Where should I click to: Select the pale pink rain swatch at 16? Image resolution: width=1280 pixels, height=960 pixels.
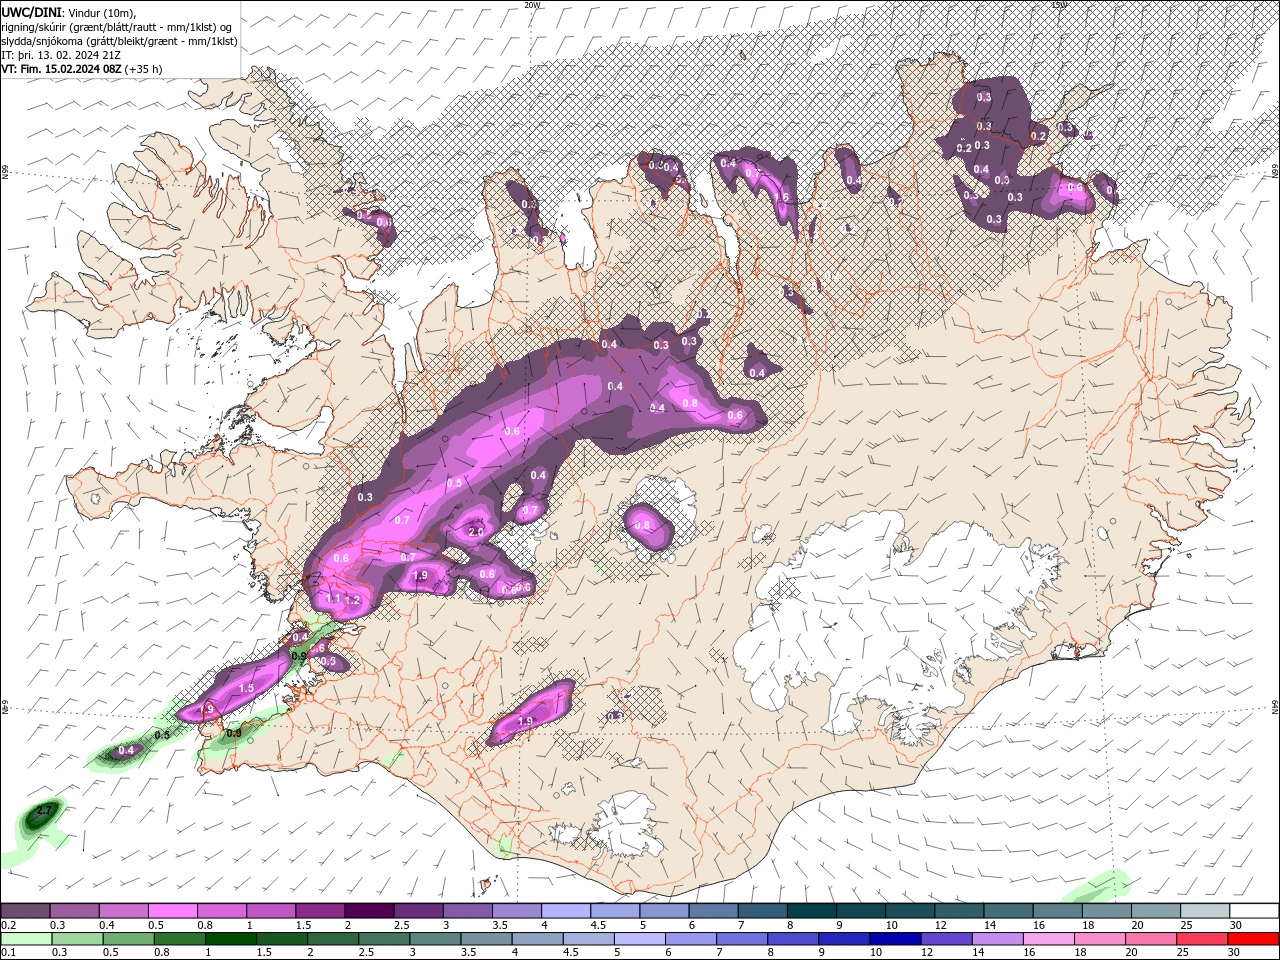click(1048, 938)
